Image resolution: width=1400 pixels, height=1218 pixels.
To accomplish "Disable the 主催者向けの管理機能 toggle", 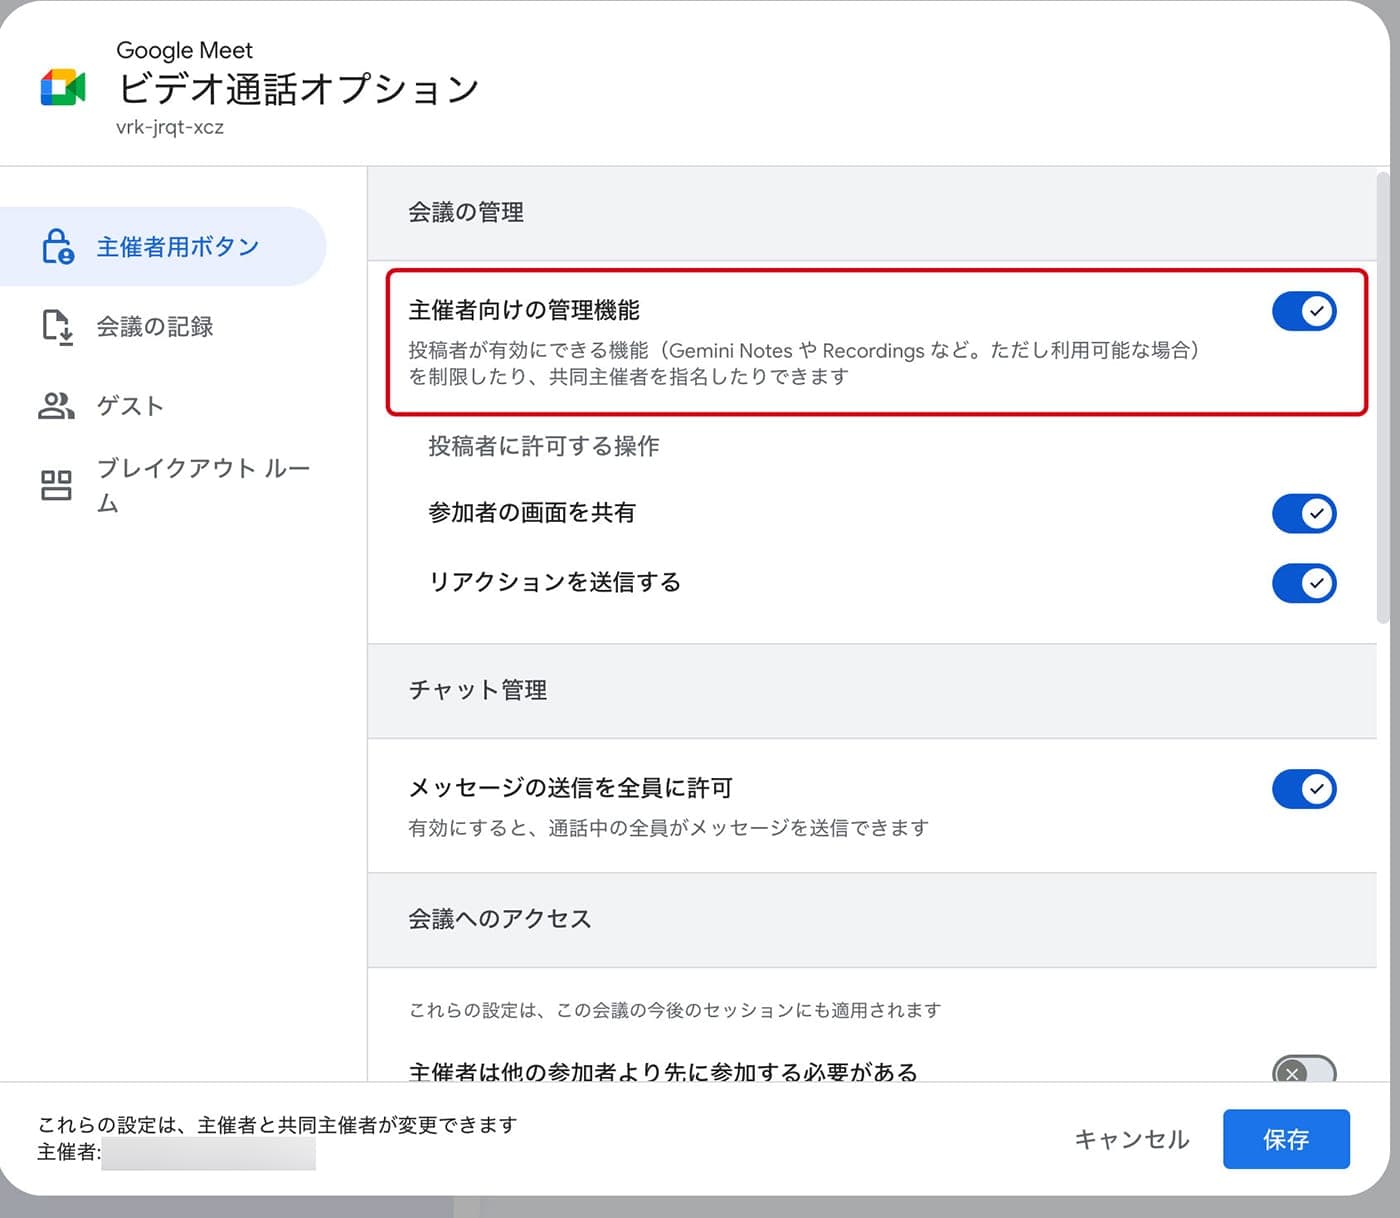I will pos(1303,311).
